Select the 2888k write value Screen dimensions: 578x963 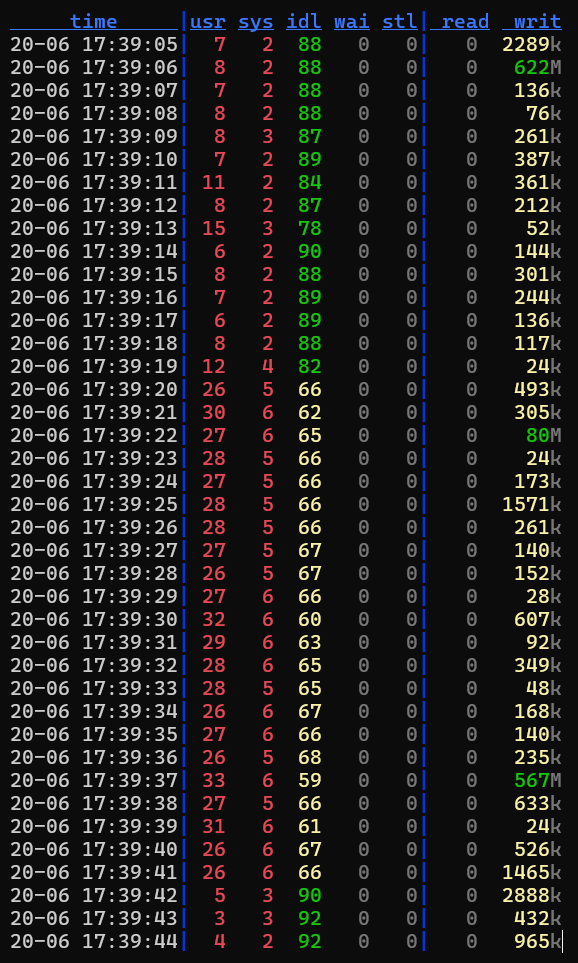click(x=531, y=895)
